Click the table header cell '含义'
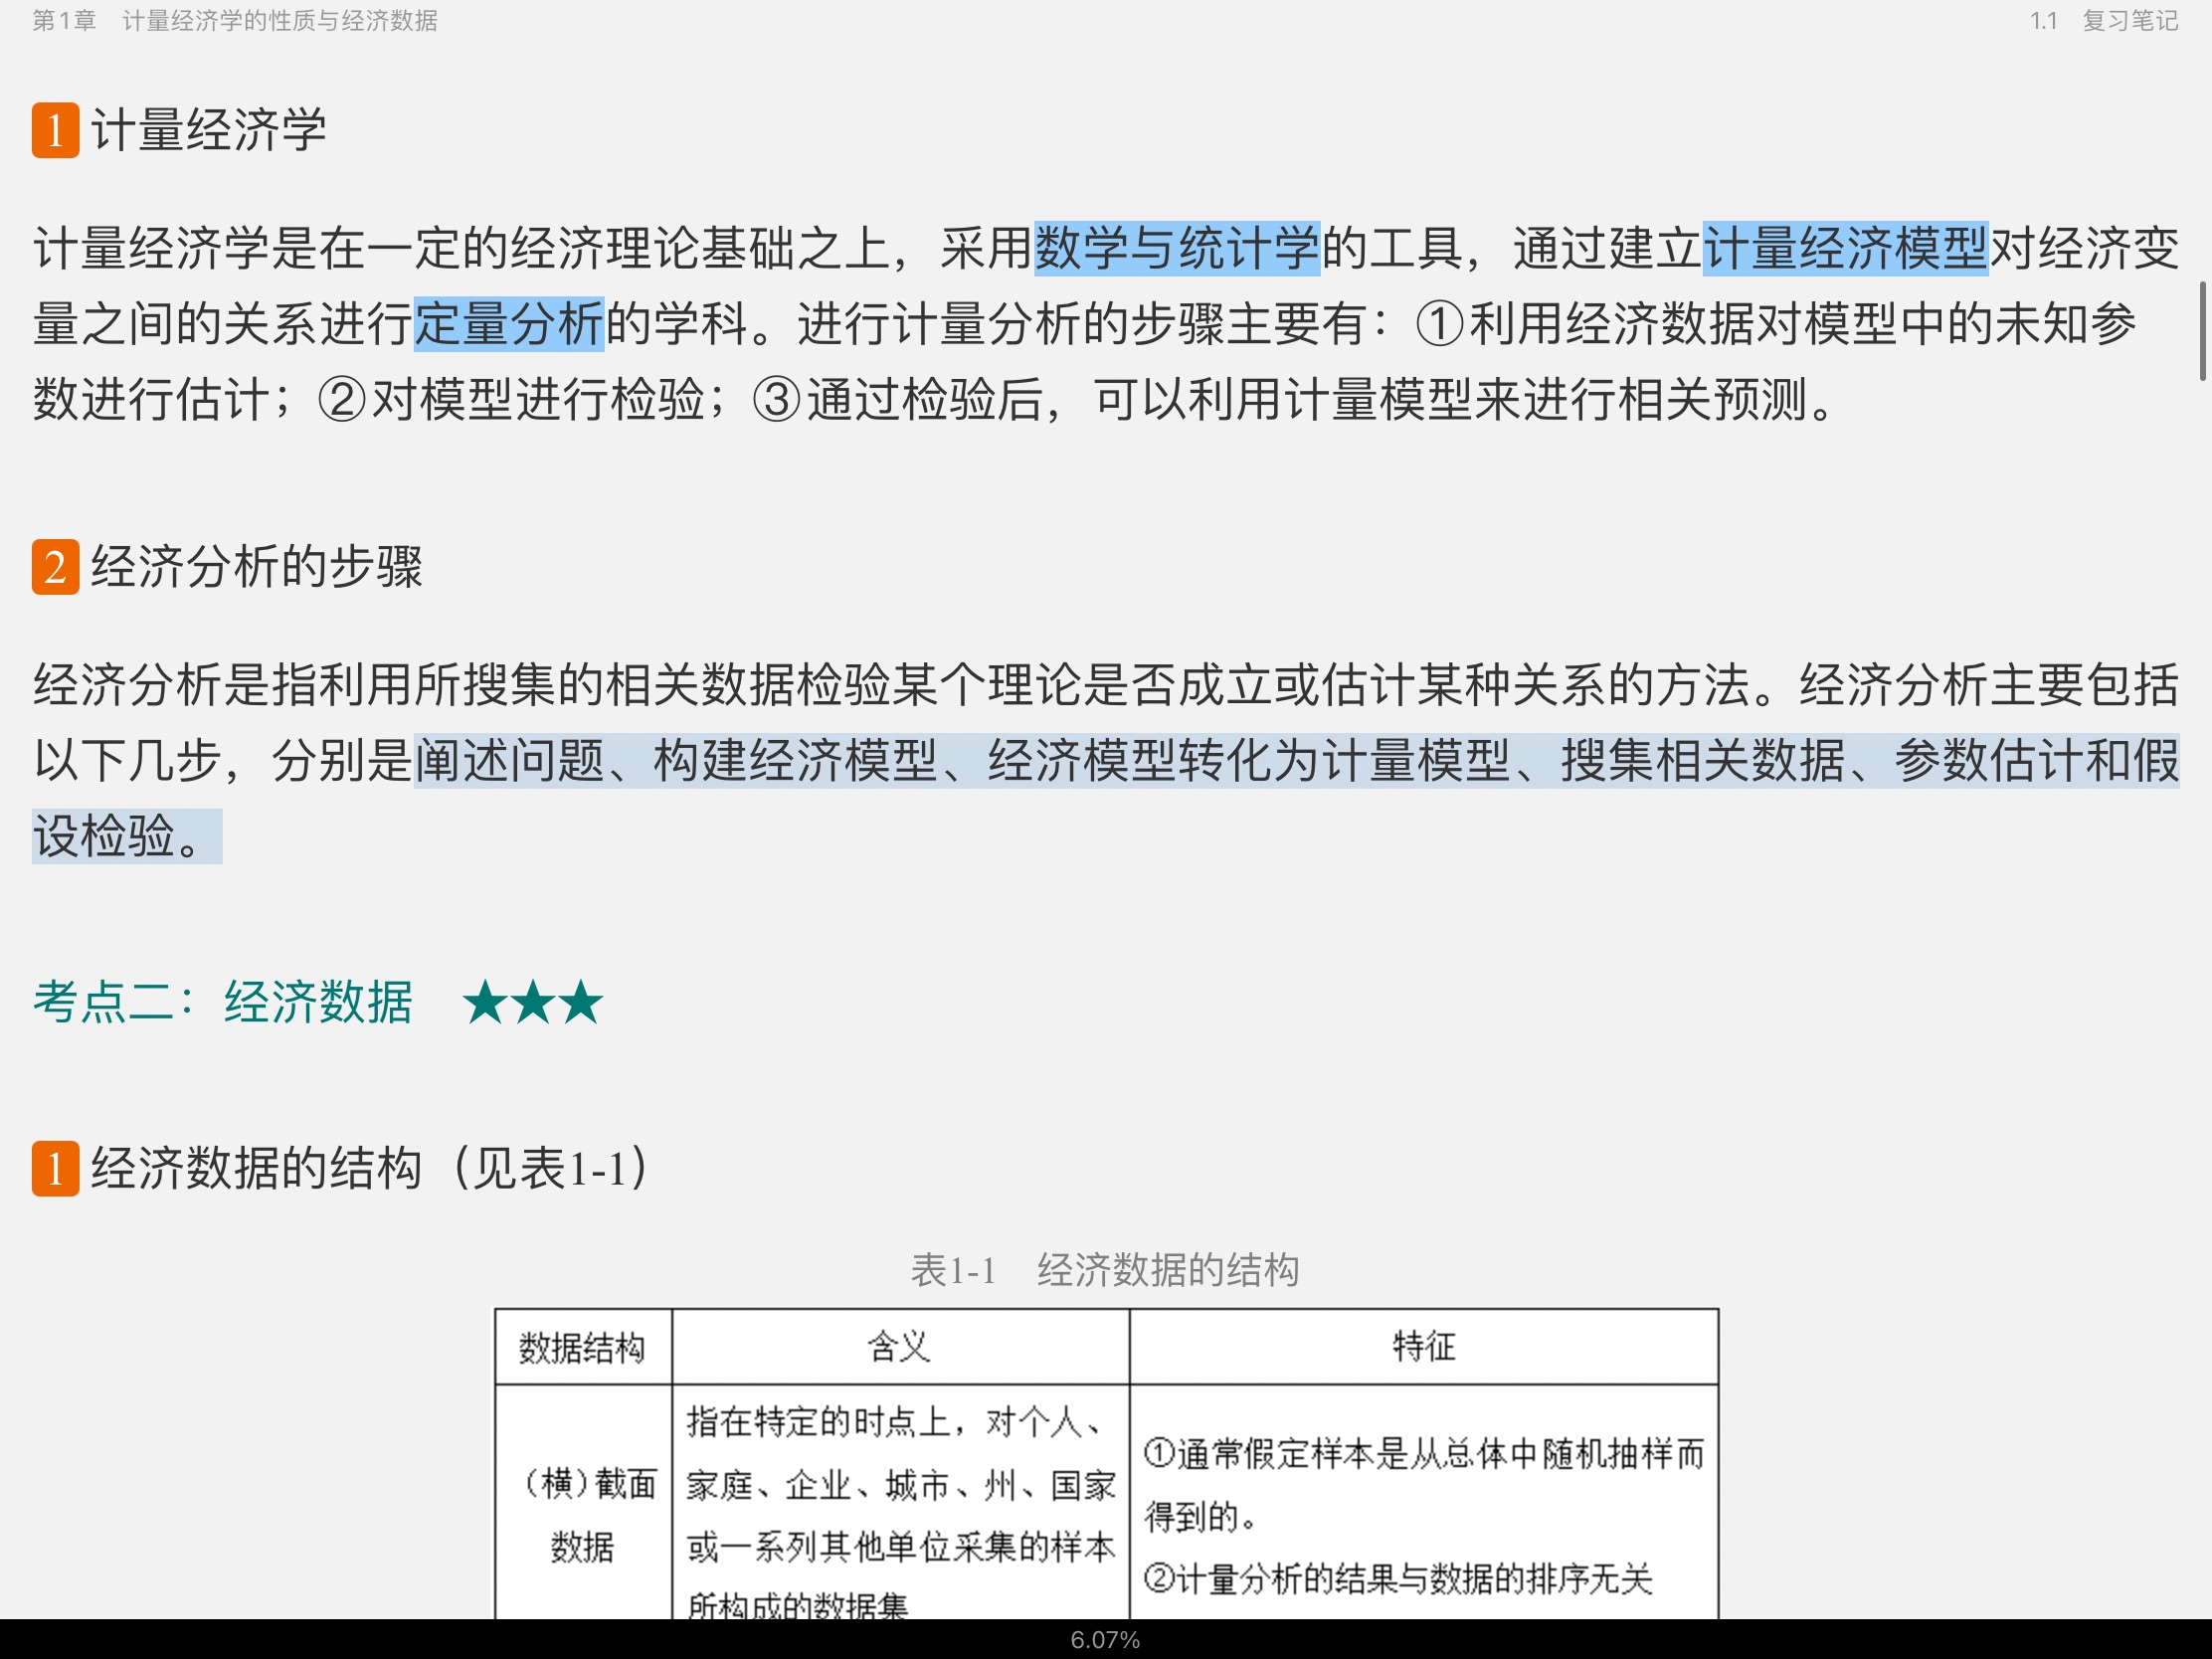Image resolution: width=2212 pixels, height=1659 pixels. click(900, 1347)
